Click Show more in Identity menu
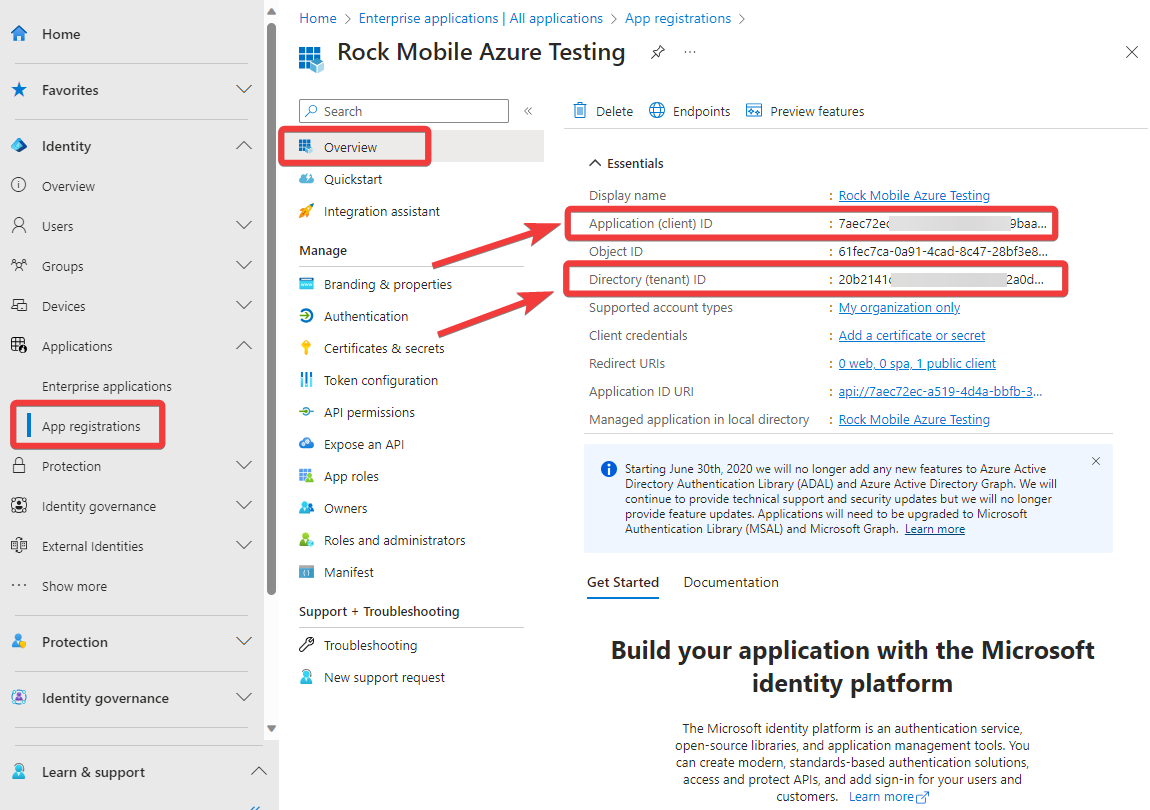This screenshot has width=1150, height=810. pyautogui.click(x=74, y=585)
